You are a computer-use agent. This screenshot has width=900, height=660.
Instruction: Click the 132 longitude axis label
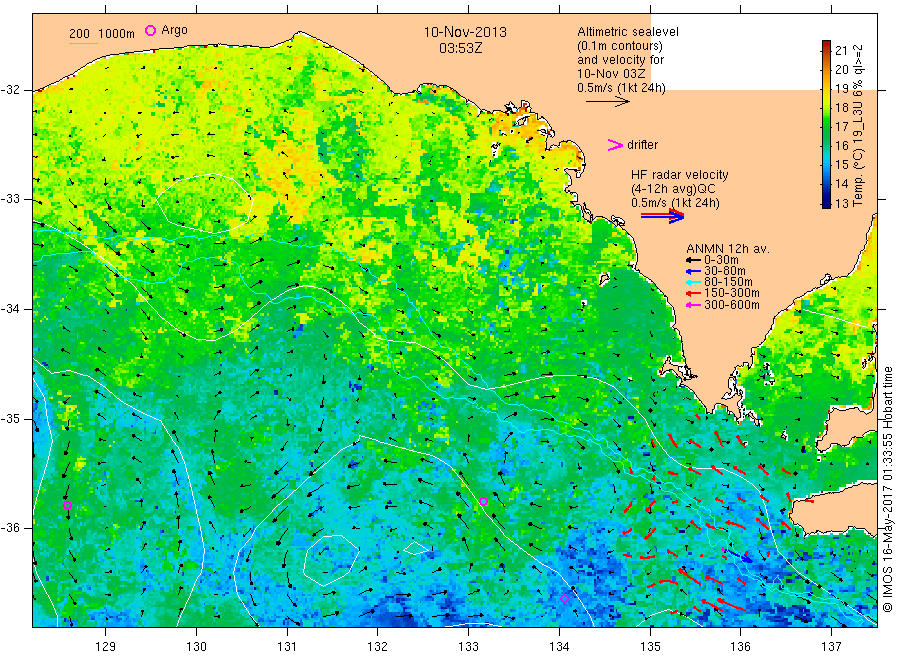pos(378,647)
